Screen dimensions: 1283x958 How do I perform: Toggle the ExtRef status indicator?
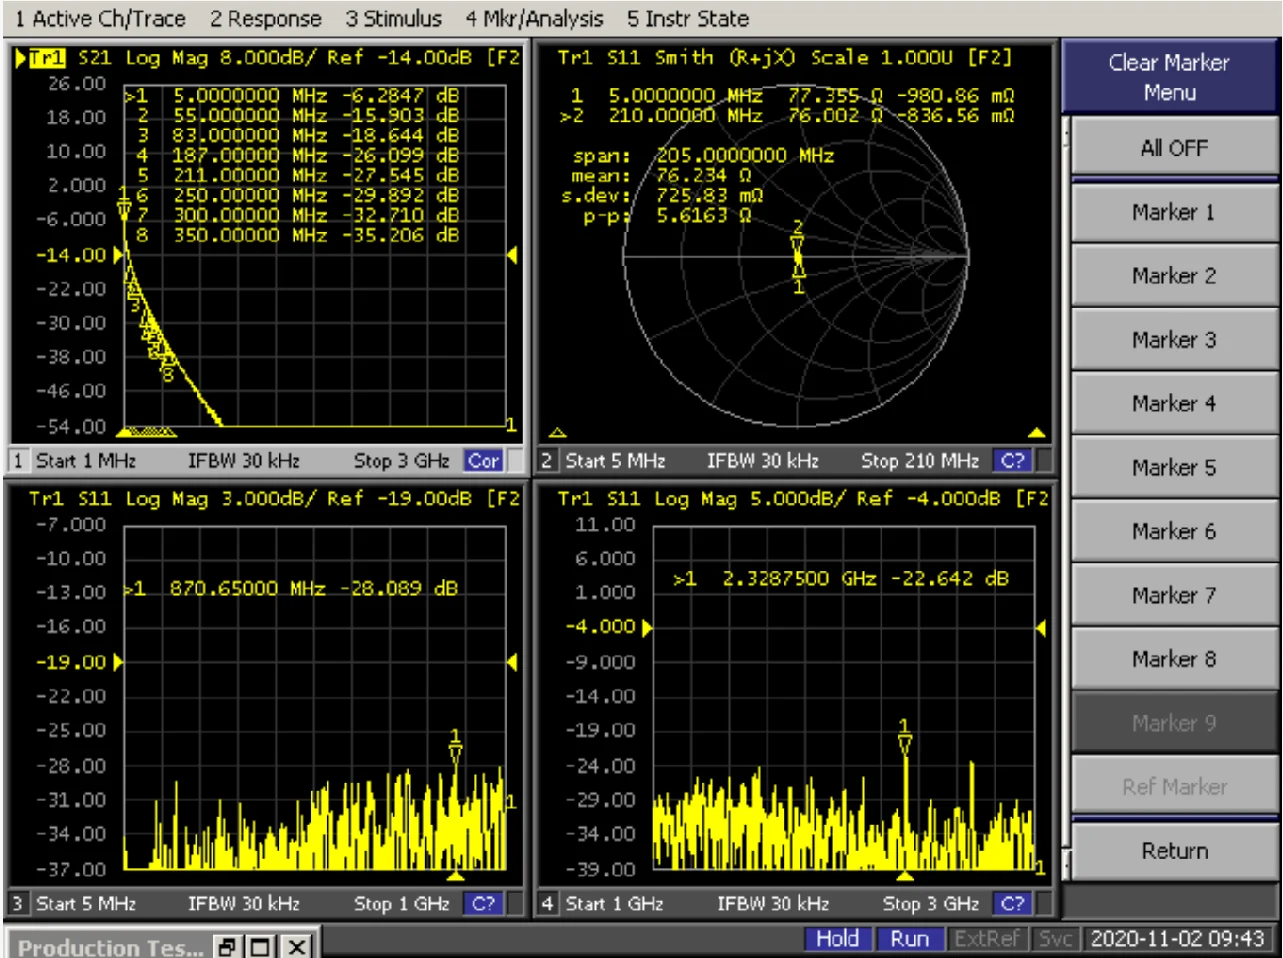point(985,938)
